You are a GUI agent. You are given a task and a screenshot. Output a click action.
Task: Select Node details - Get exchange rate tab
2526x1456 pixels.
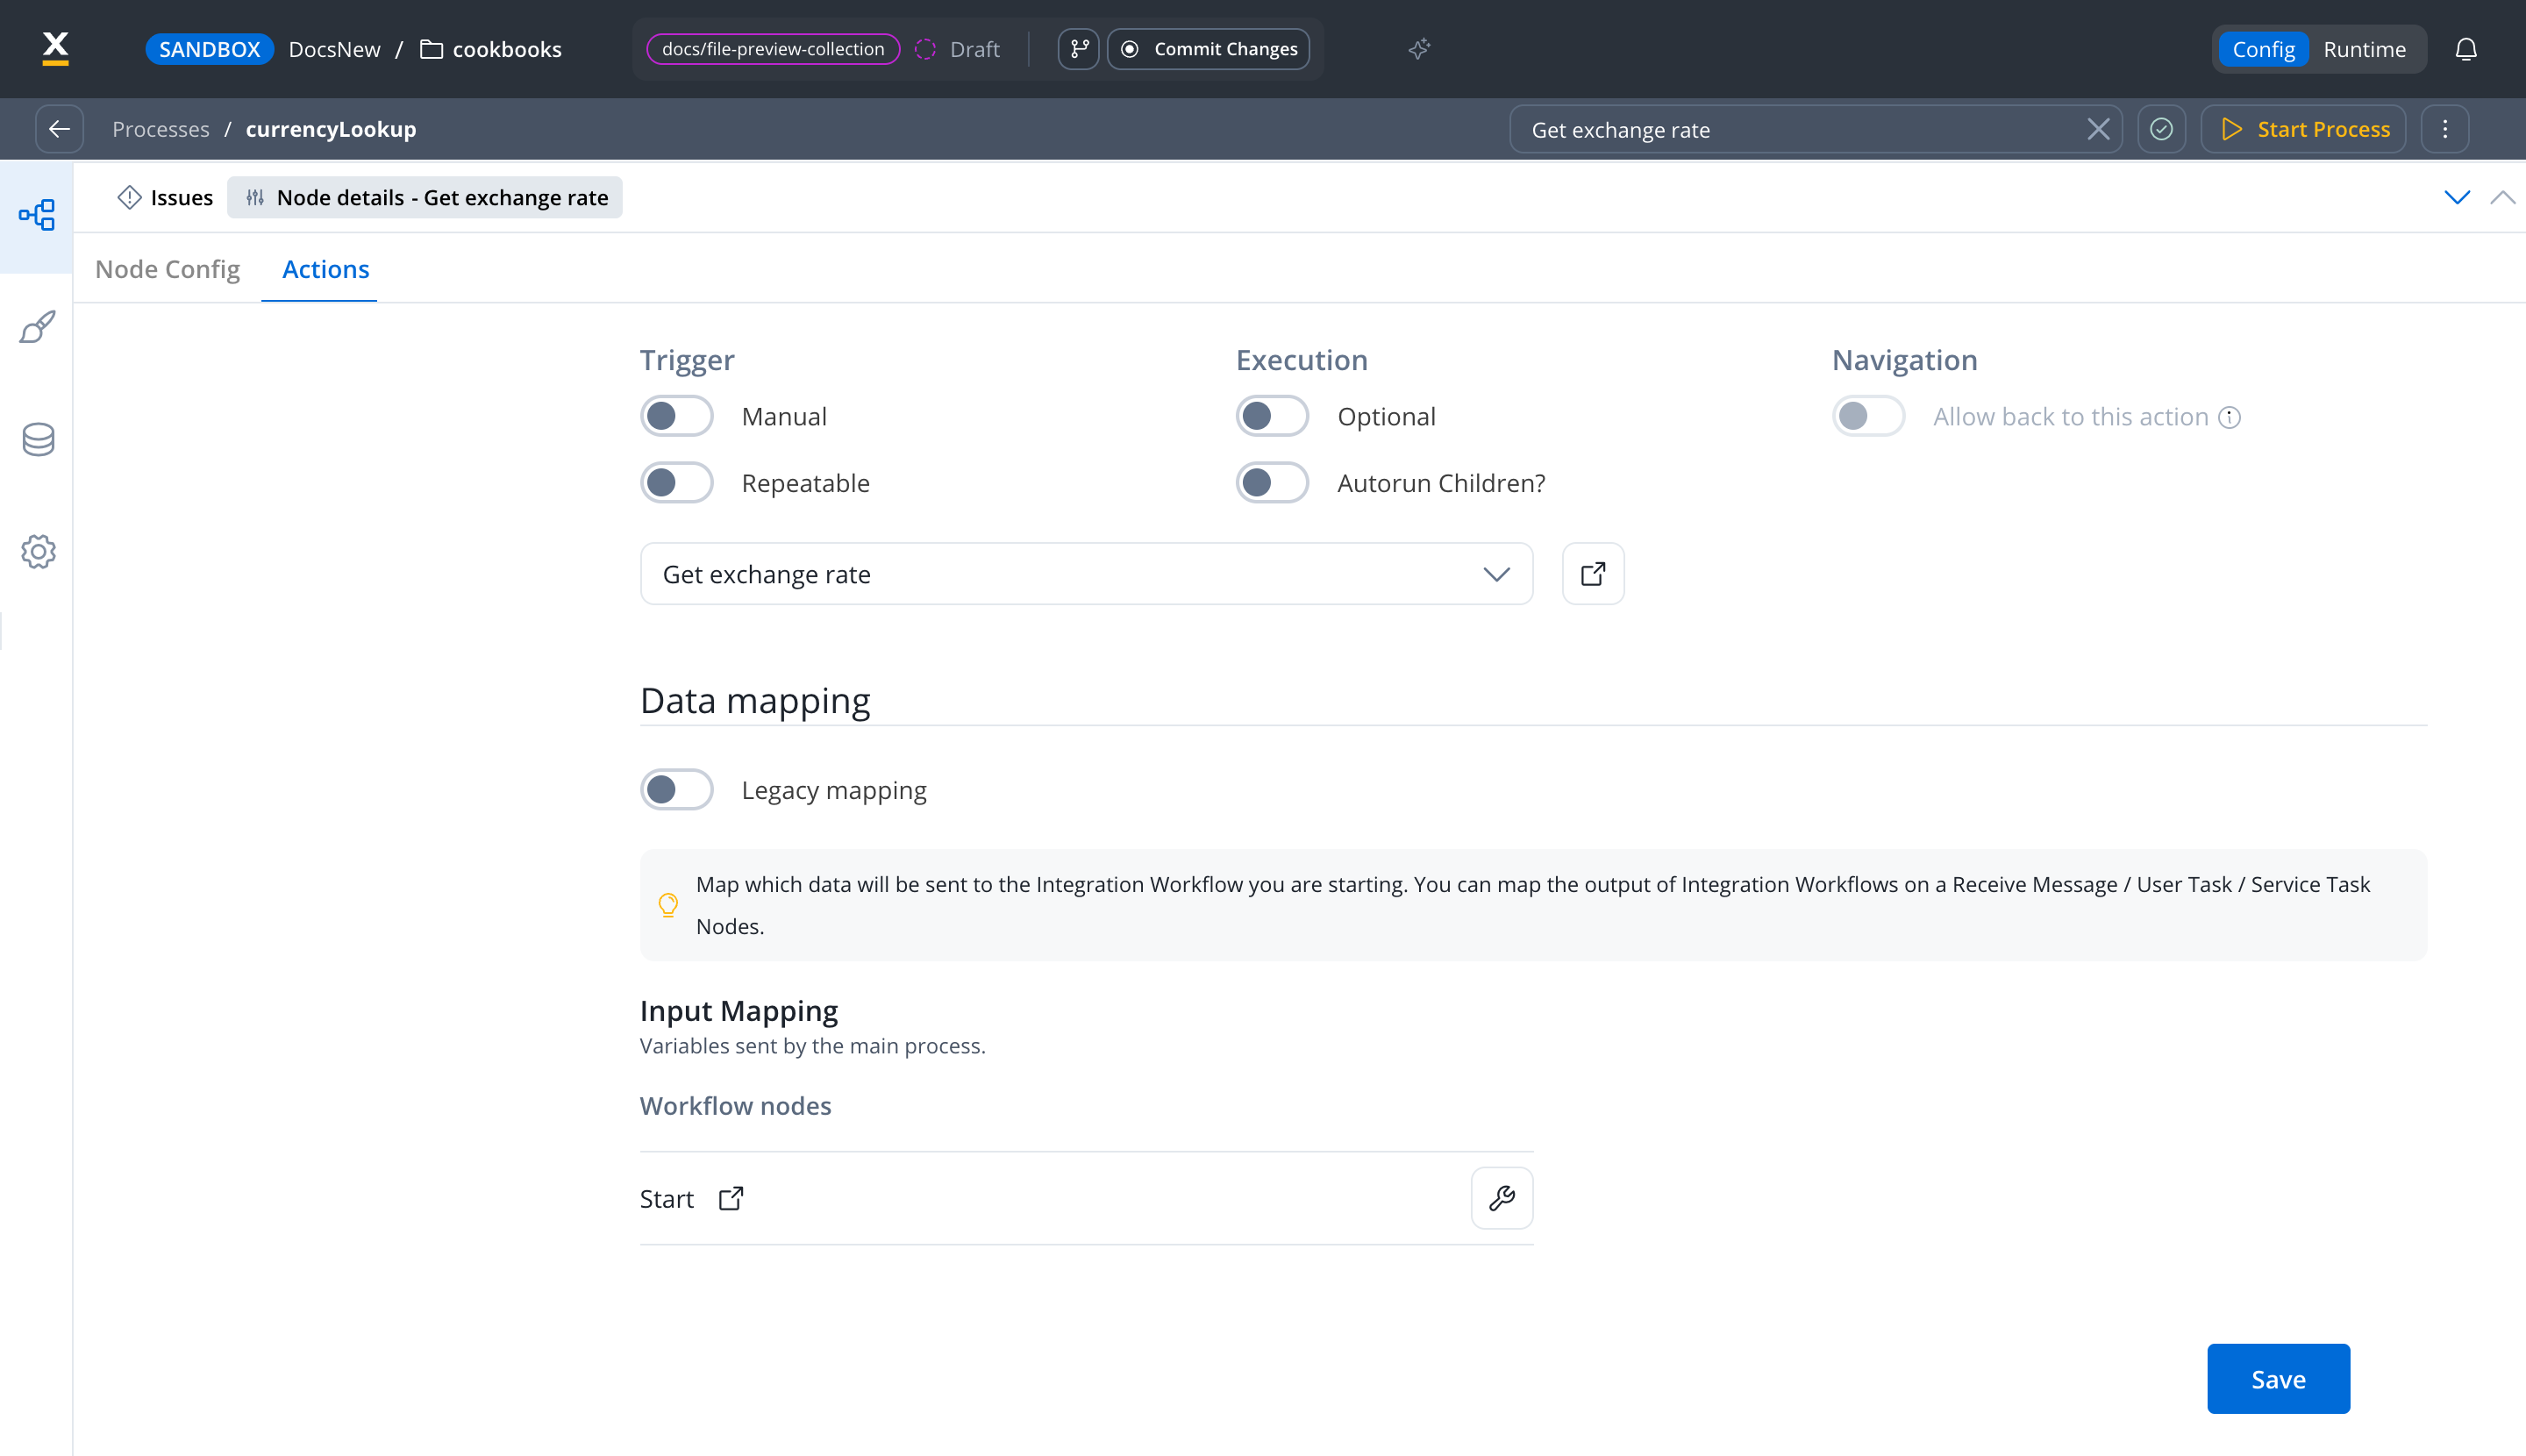(425, 197)
